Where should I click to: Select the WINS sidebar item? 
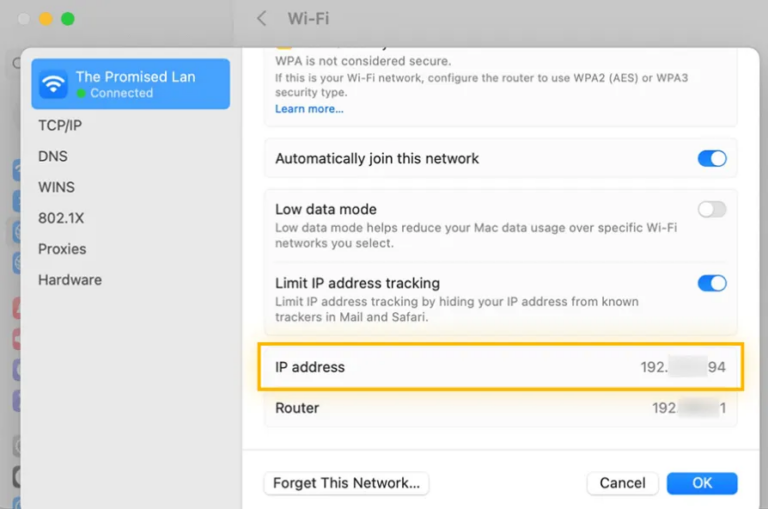coord(56,187)
